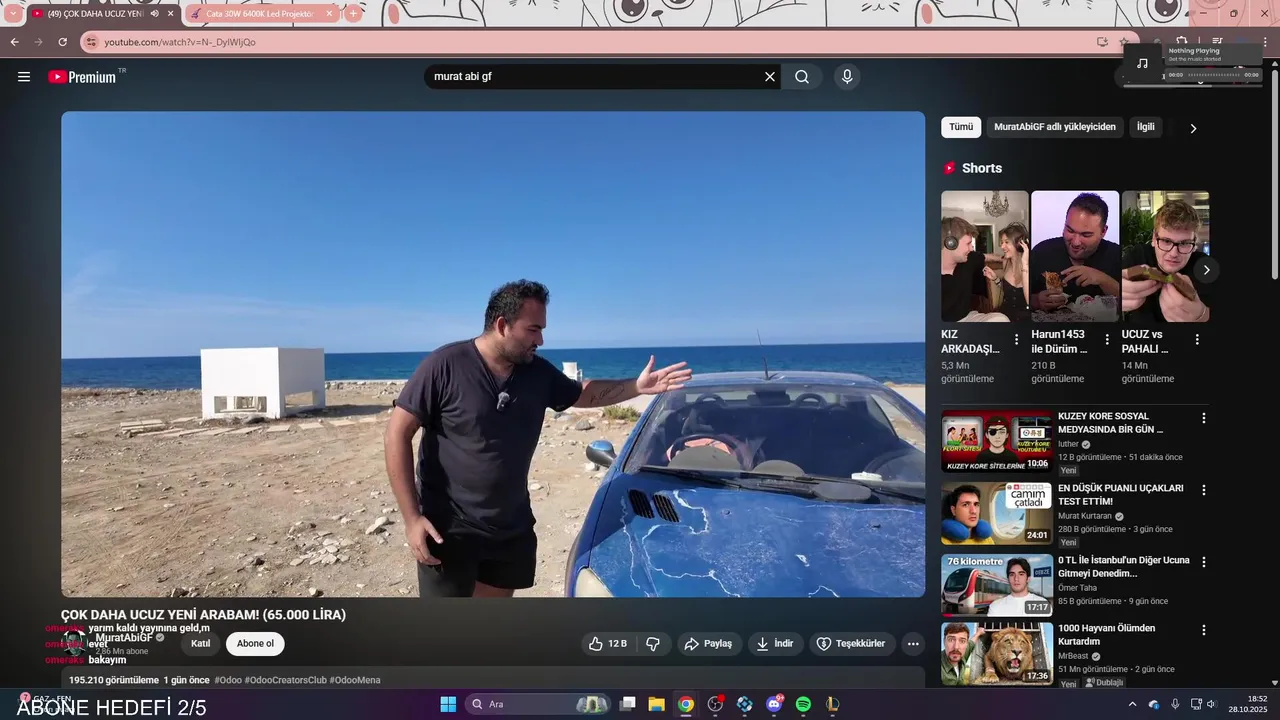Go to the YouTube Premium home logo
1280x720 pixels.
[x=83, y=77]
